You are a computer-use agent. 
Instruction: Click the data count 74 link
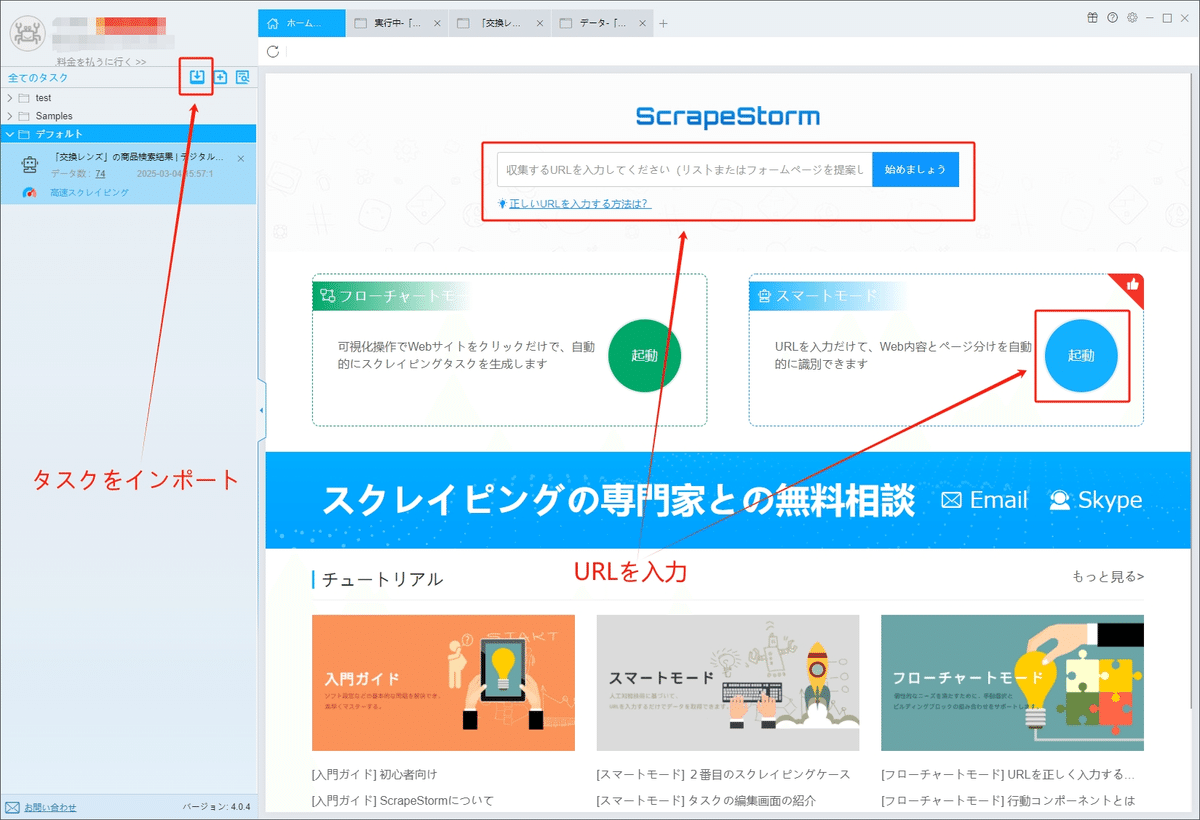tap(100, 173)
